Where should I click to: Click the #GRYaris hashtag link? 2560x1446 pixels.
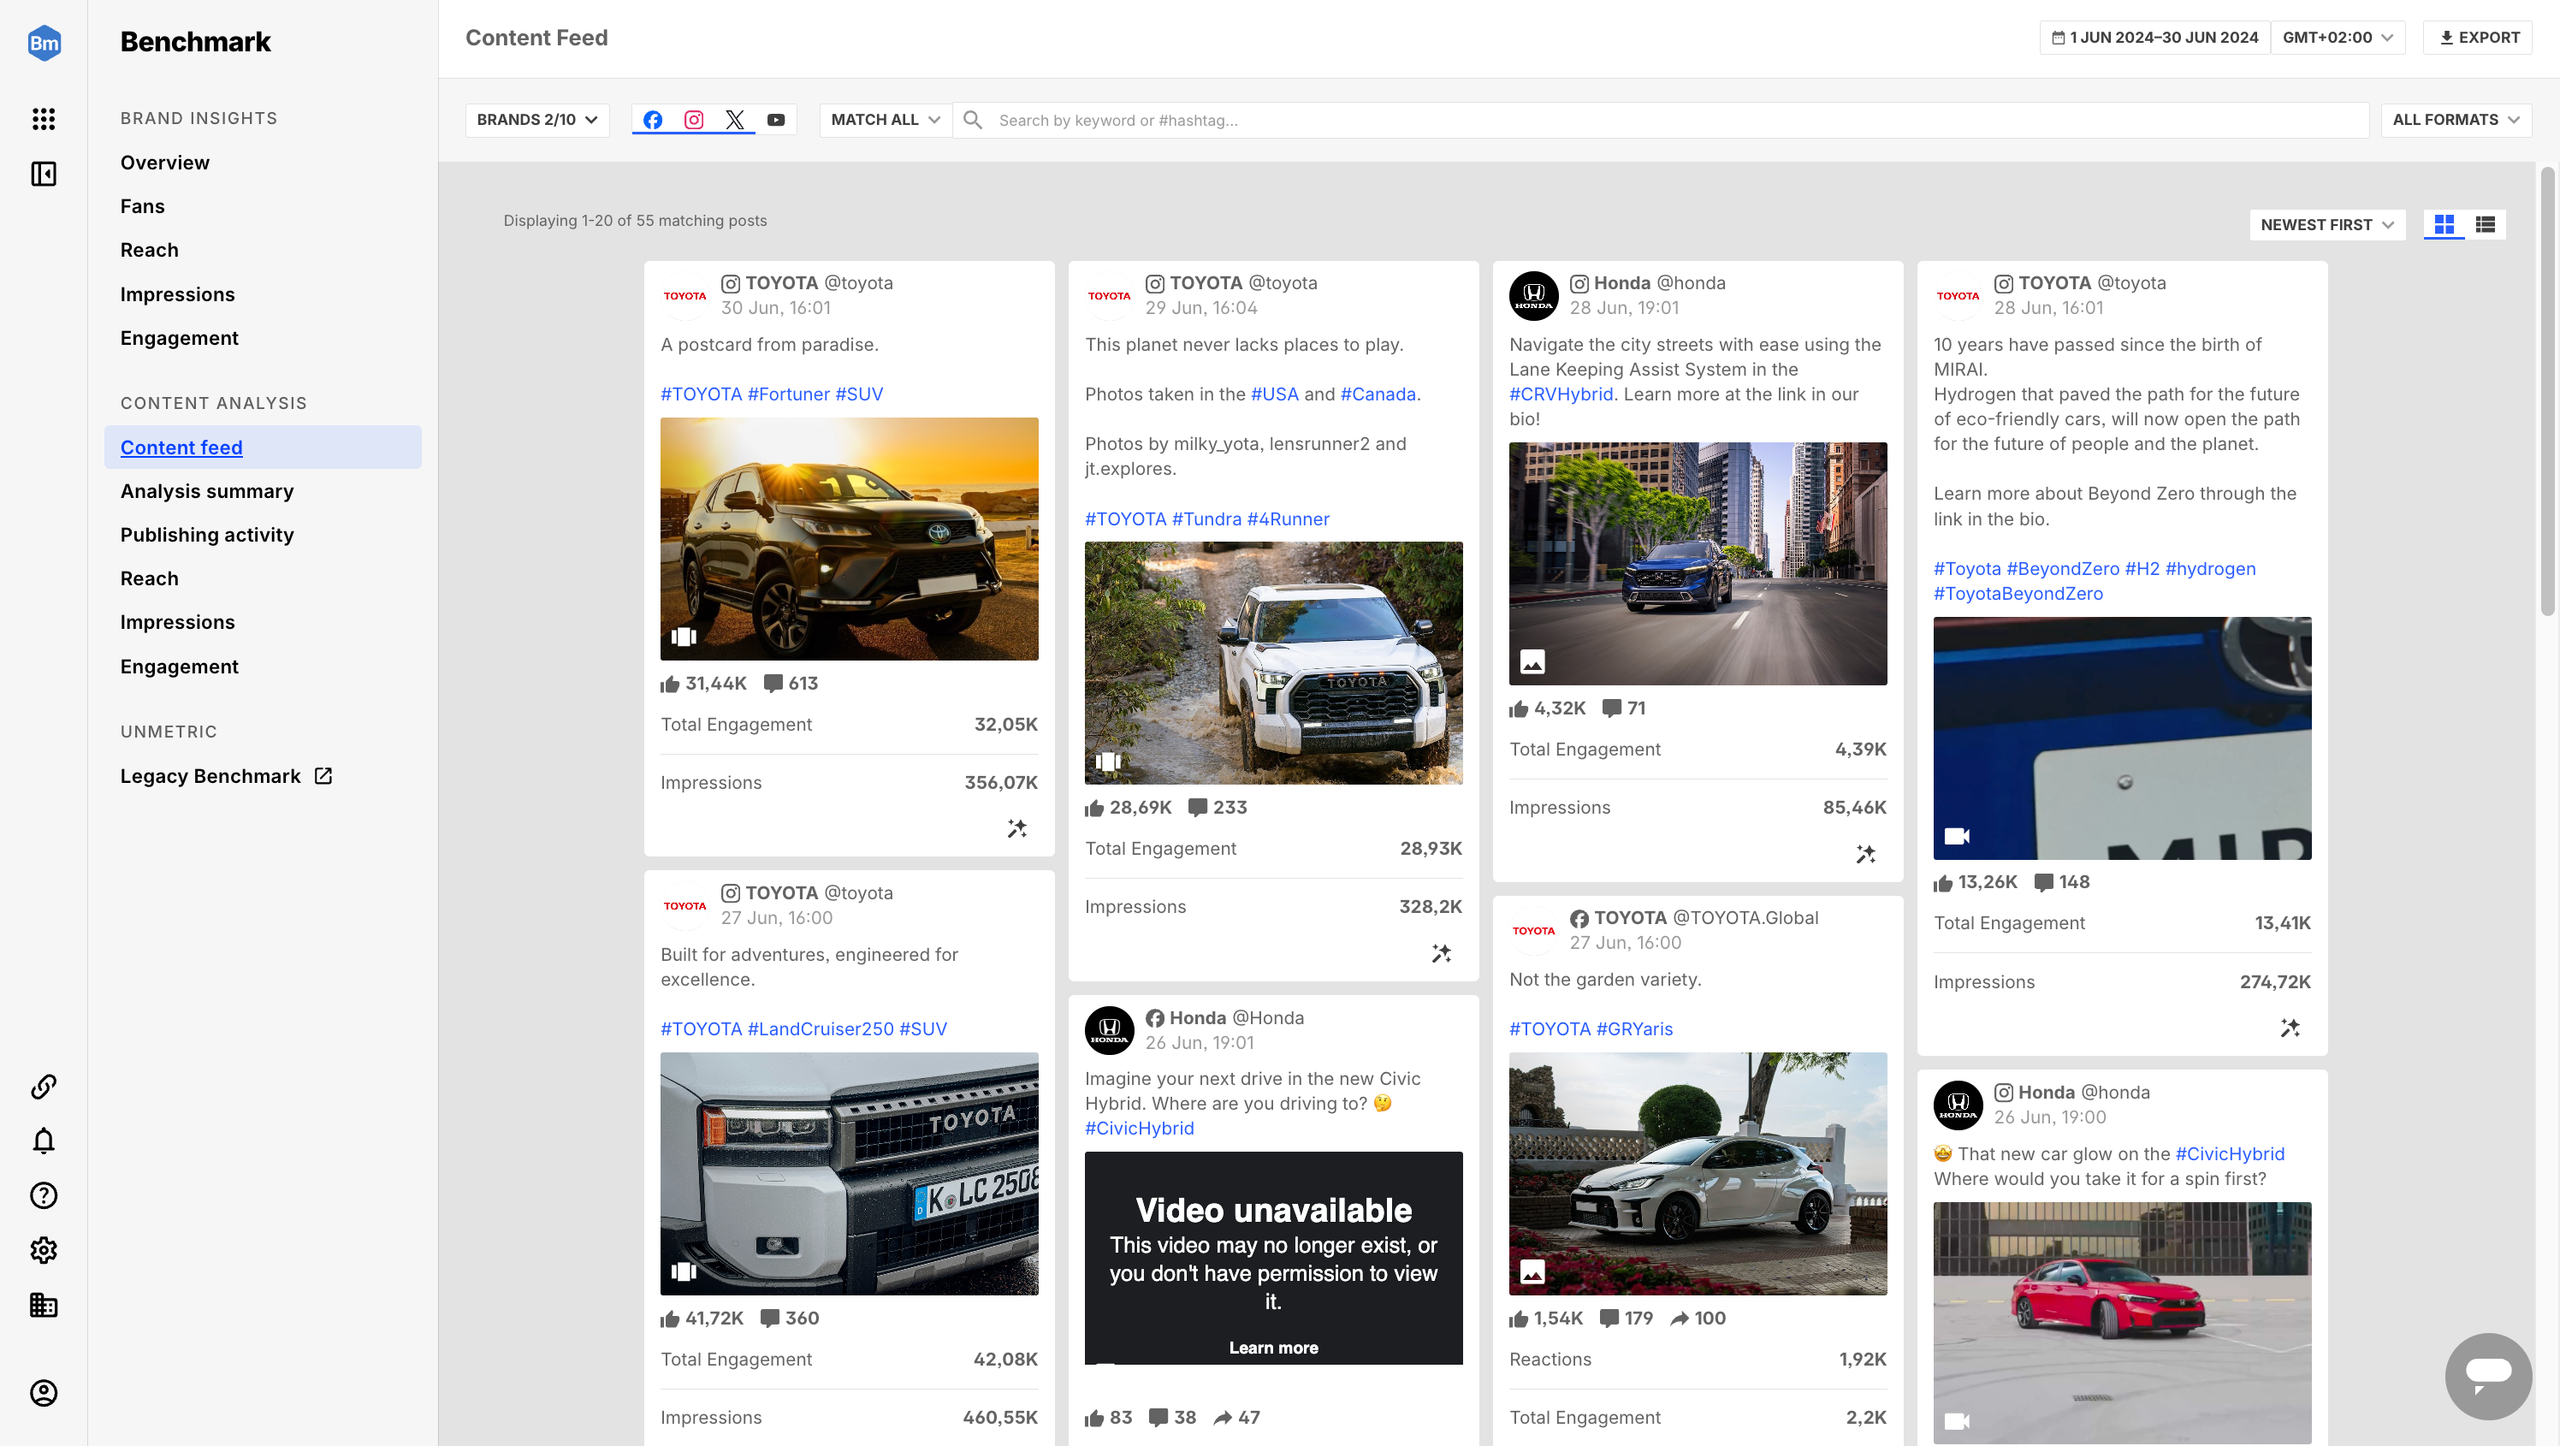(x=1635, y=1029)
